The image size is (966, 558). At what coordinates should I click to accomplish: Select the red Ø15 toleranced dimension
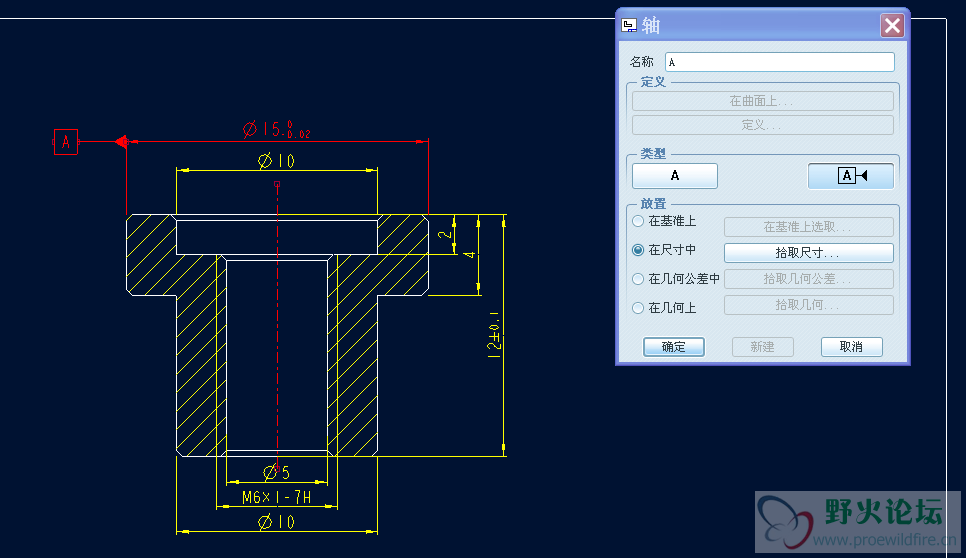click(277, 129)
